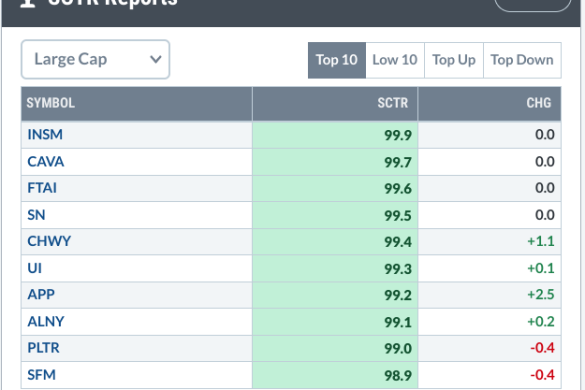Click PLTR's change value -0.4
Viewport: 585px width, 390px height.
pyautogui.click(x=542, y=348)
